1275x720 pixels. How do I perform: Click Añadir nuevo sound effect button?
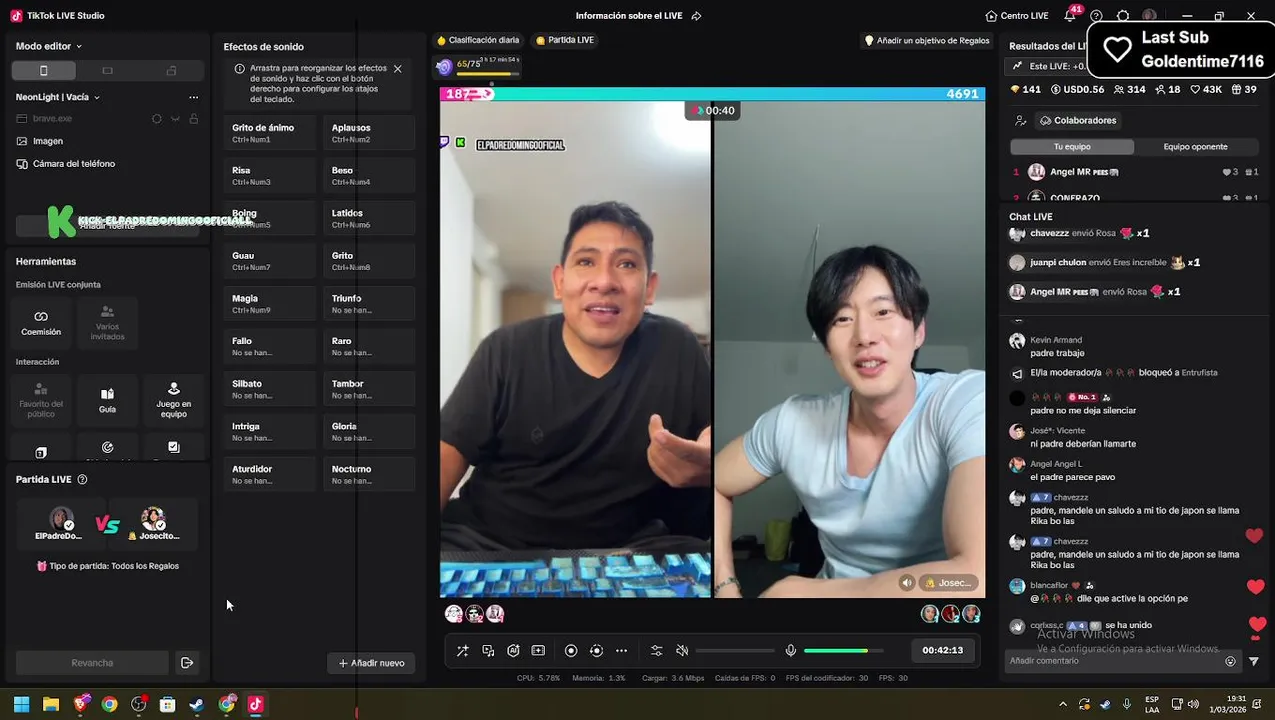pos(371,663)
